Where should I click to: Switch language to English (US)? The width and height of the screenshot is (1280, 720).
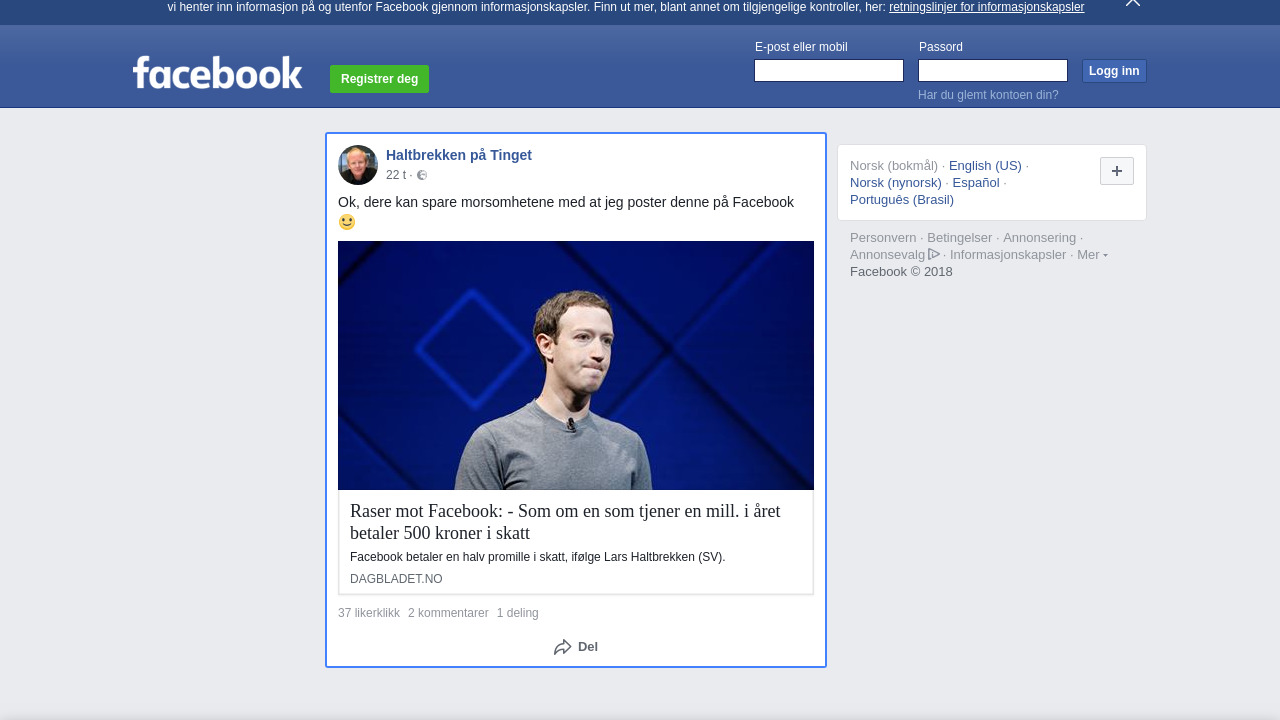pyautogui.click(x=985, y=166)
